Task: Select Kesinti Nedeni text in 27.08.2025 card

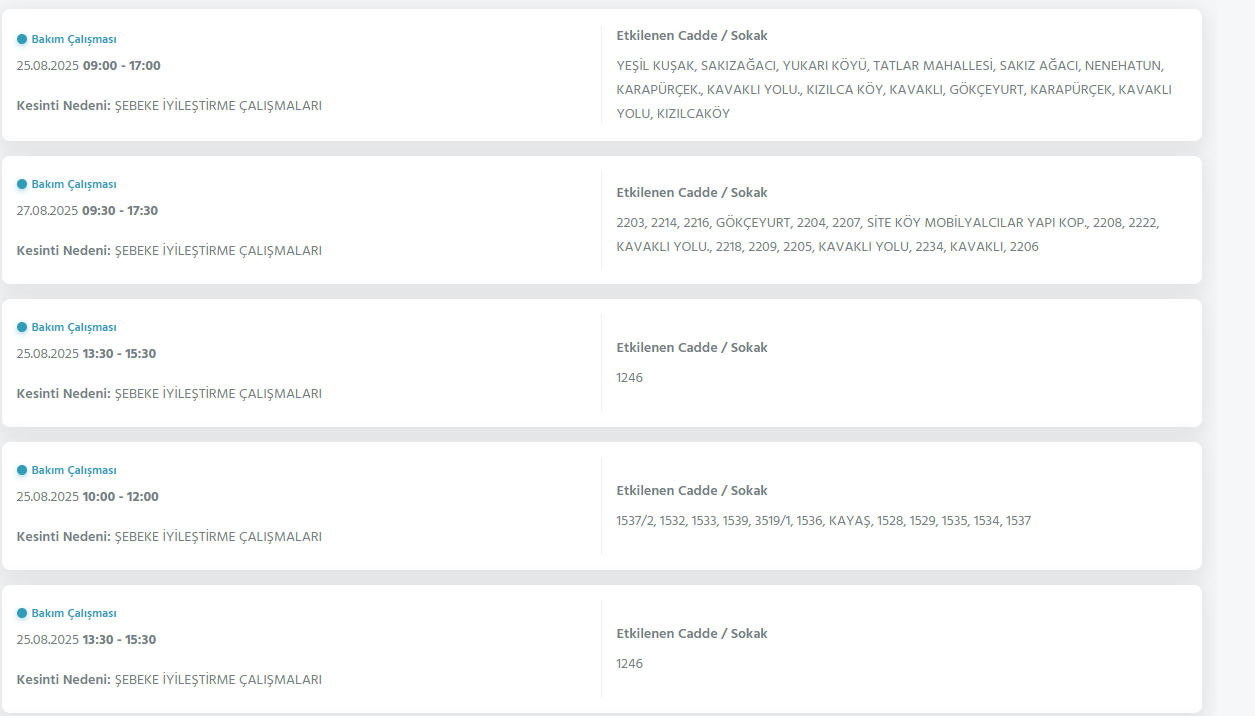Action: (169, 250)
